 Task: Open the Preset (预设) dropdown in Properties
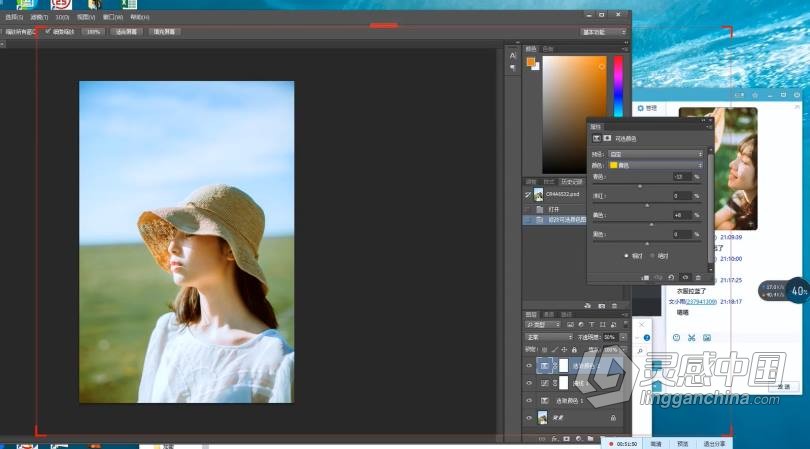tap(655, 154)
